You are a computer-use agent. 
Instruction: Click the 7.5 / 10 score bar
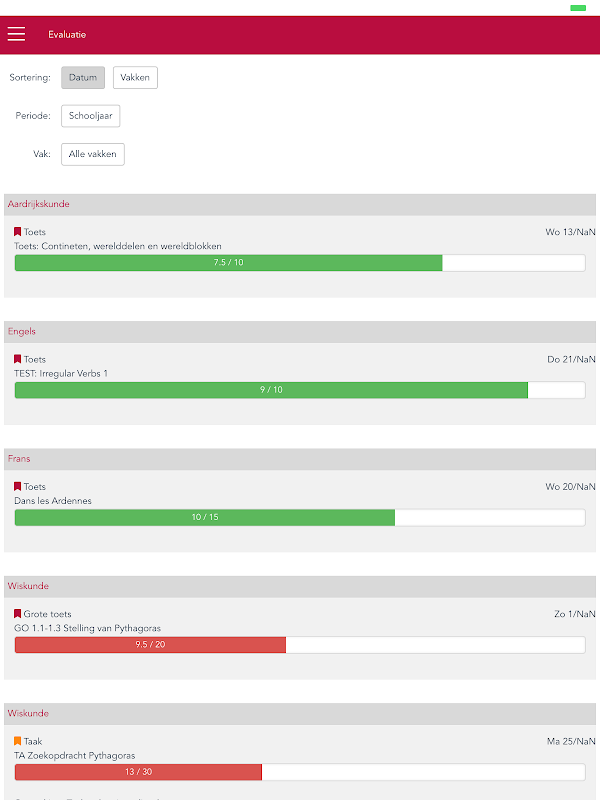[228, 262]
